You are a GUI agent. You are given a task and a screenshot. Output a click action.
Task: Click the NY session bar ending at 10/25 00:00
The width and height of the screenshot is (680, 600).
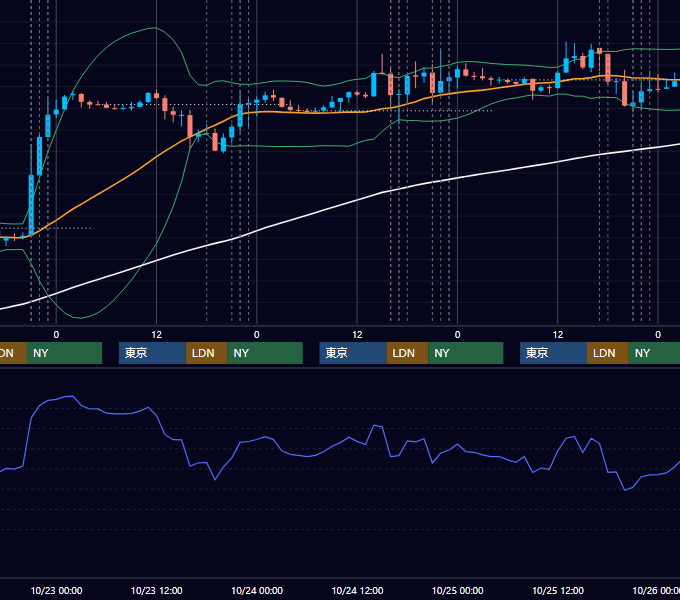[466, 353]
